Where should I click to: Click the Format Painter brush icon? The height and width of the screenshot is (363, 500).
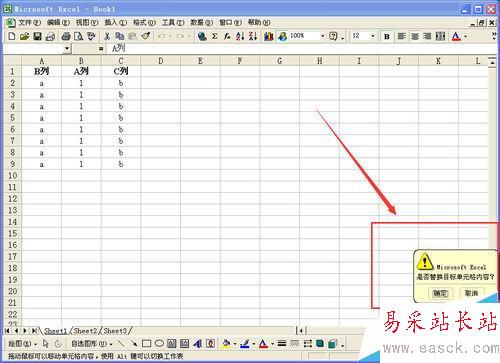click(x=146, y=36)
